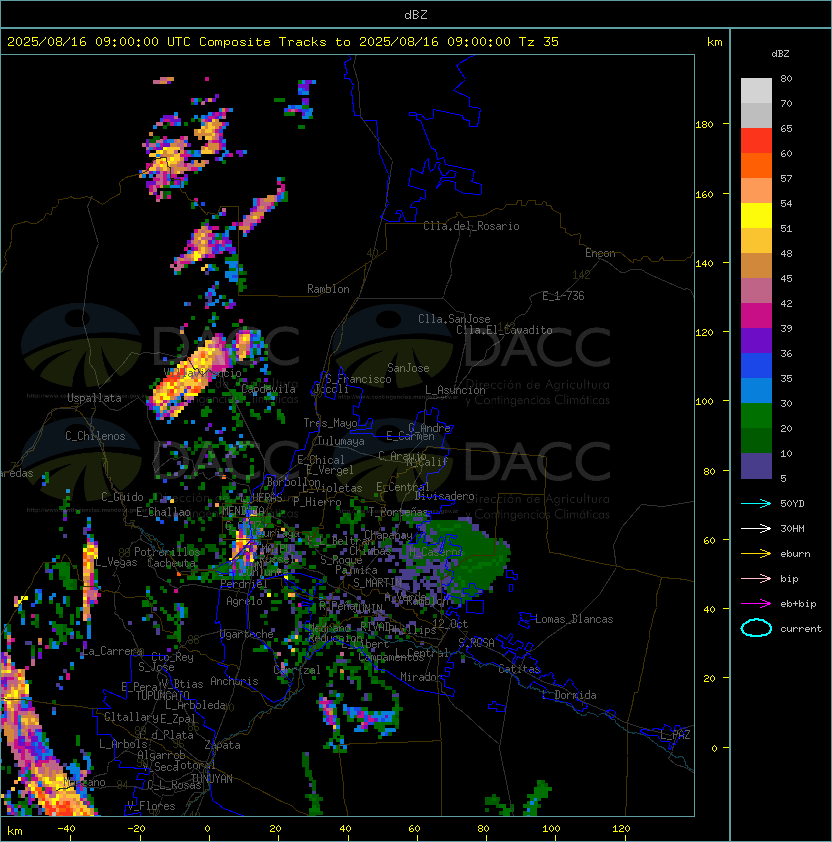Screen dimensions: 832x842
Task: Click the 'Zapata' map label
Action: [222, 745]
